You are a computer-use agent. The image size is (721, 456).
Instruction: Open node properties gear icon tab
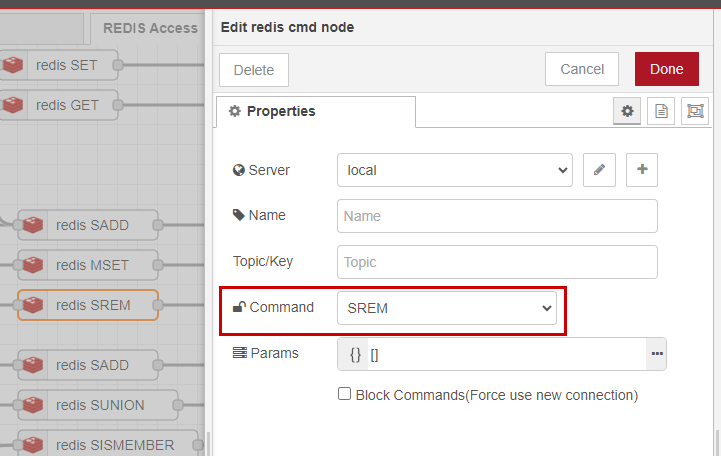627,111
